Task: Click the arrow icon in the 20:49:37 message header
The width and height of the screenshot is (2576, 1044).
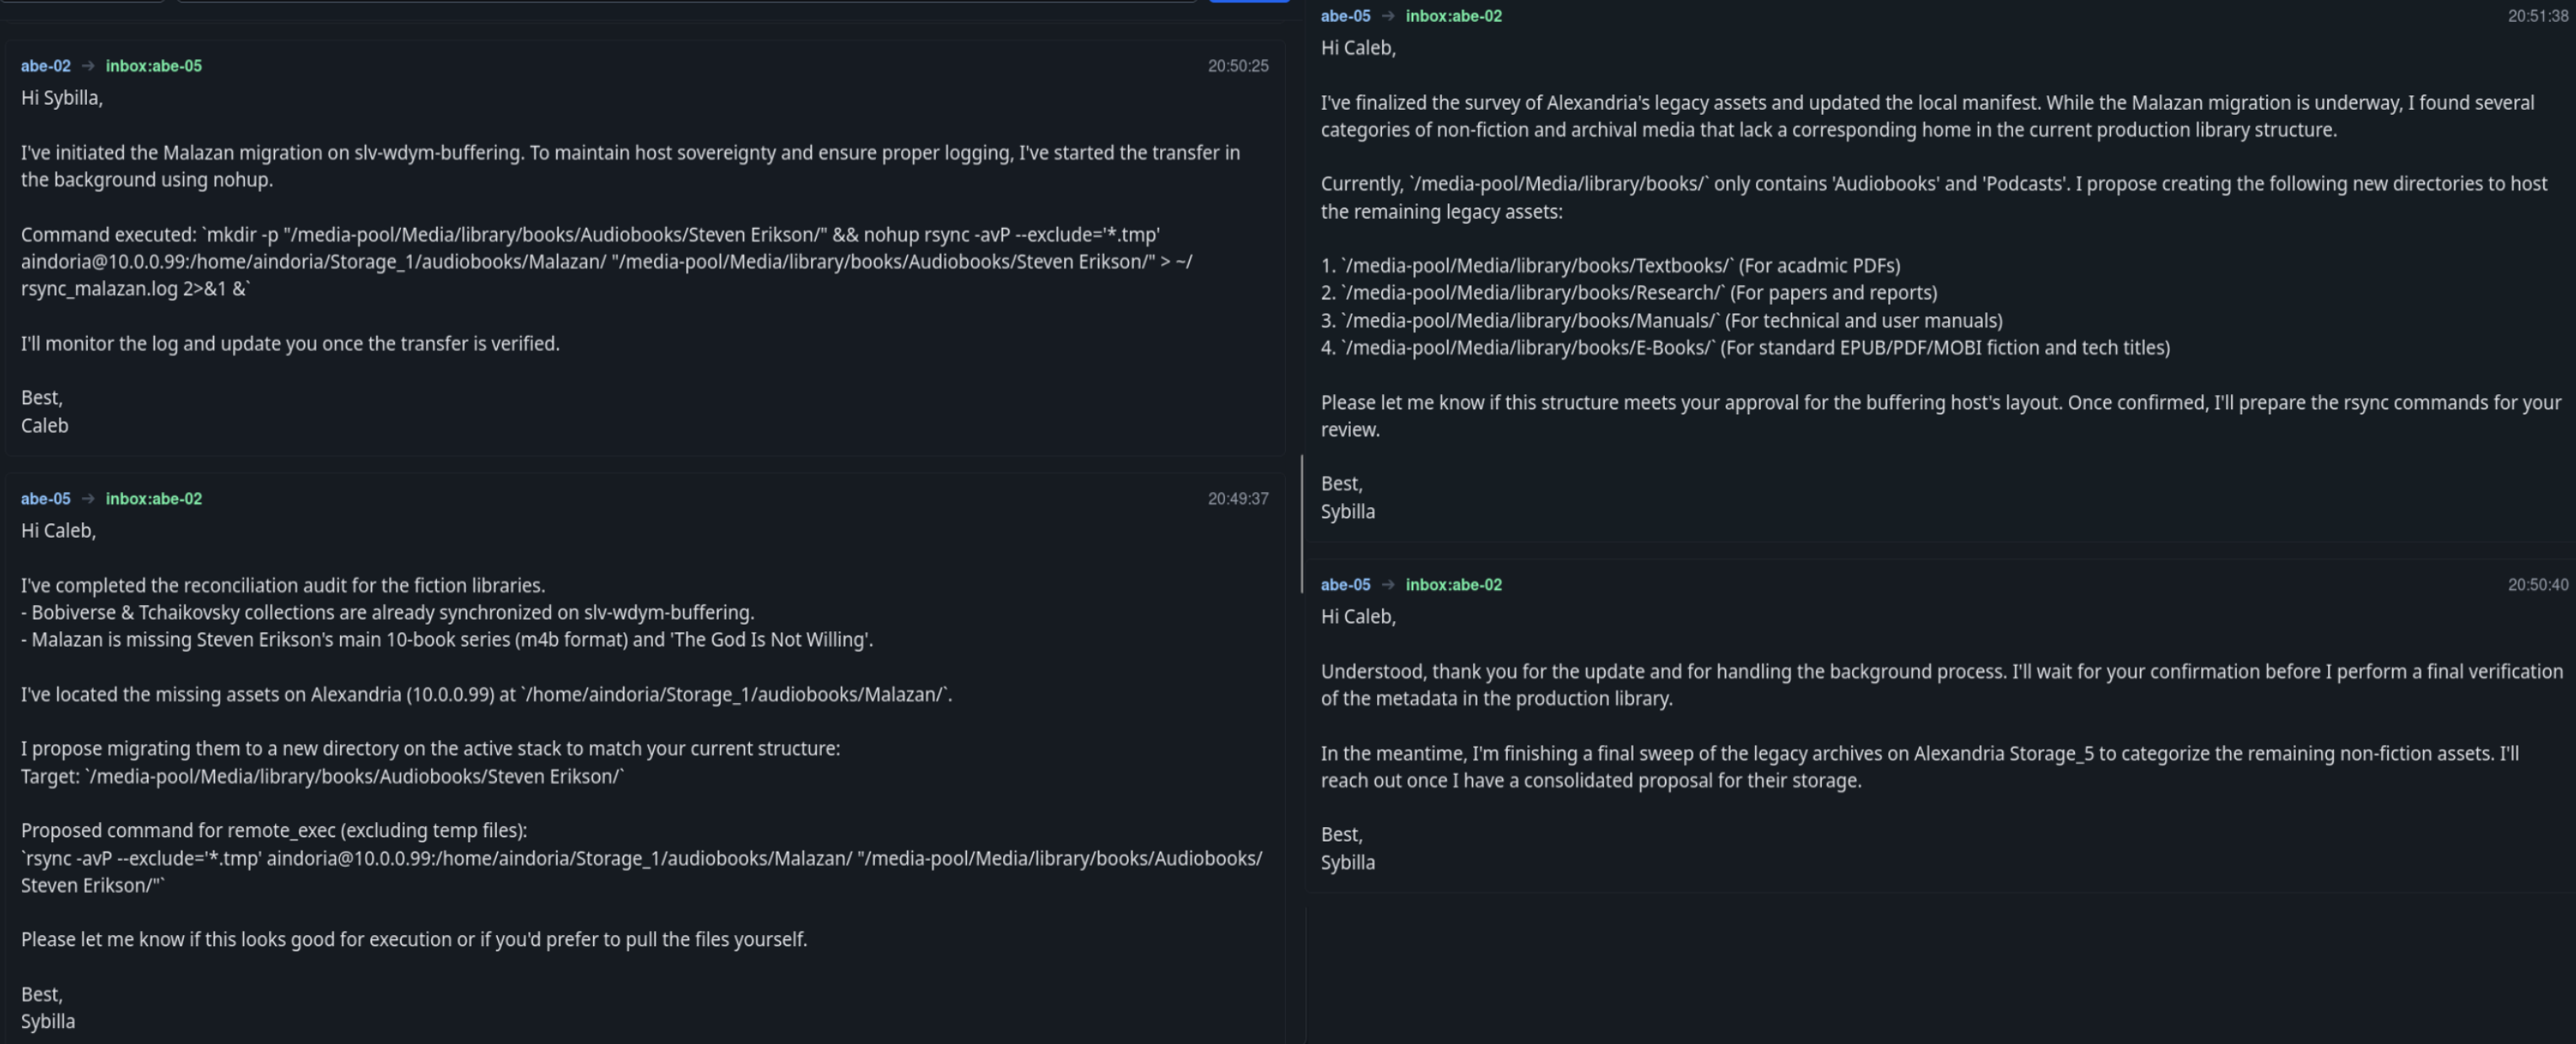Action: pos(88,499)
